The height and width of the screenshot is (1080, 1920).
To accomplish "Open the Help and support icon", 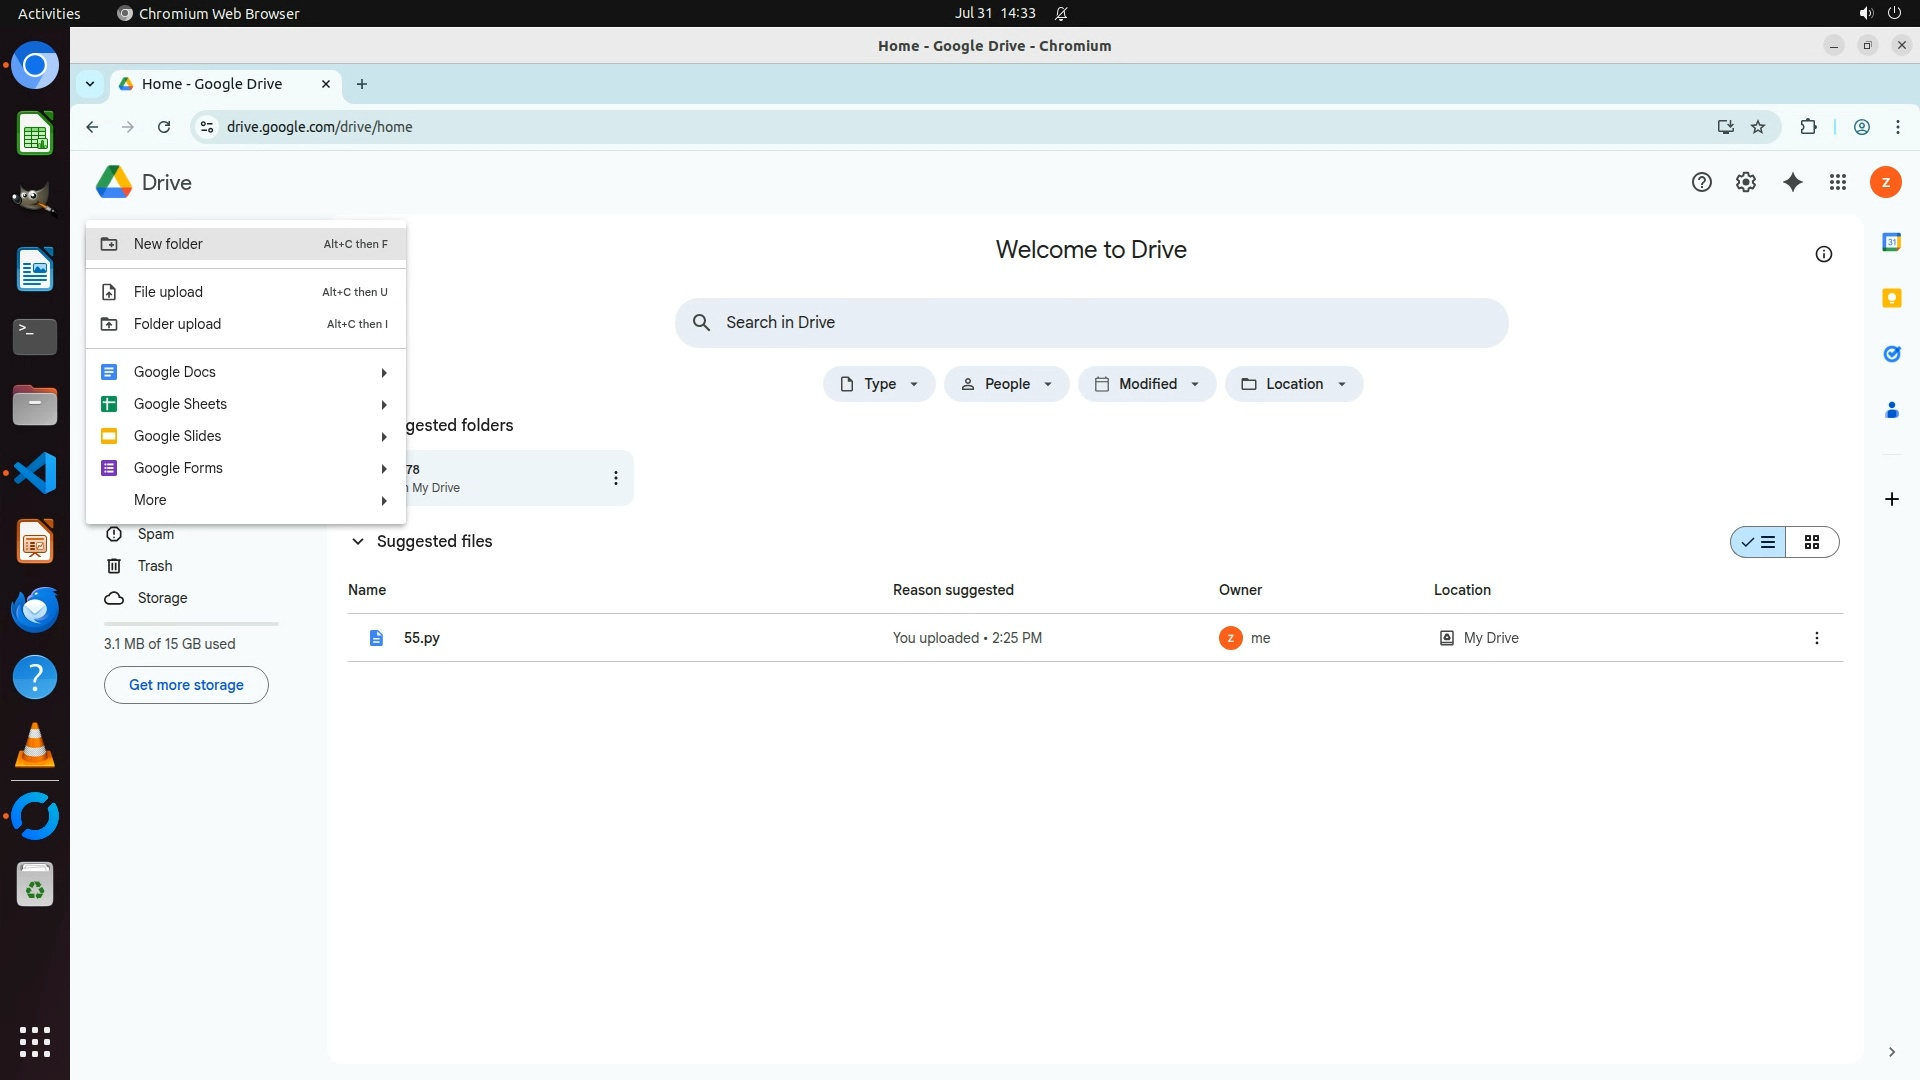I will (x=1702, y=182).
